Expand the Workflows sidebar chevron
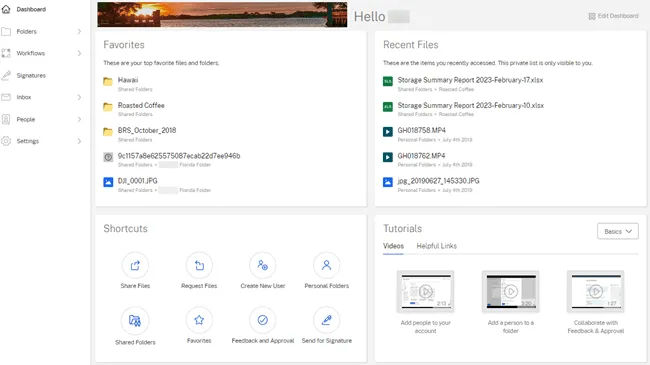The width and height of the screenshot is (650, 365). point(79,53)
